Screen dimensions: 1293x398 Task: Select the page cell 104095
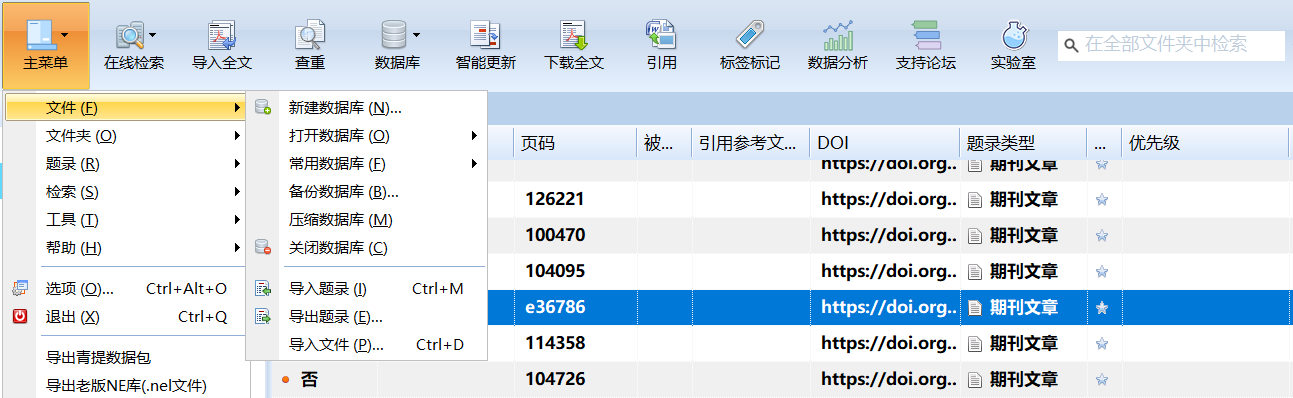pos(576,271)
